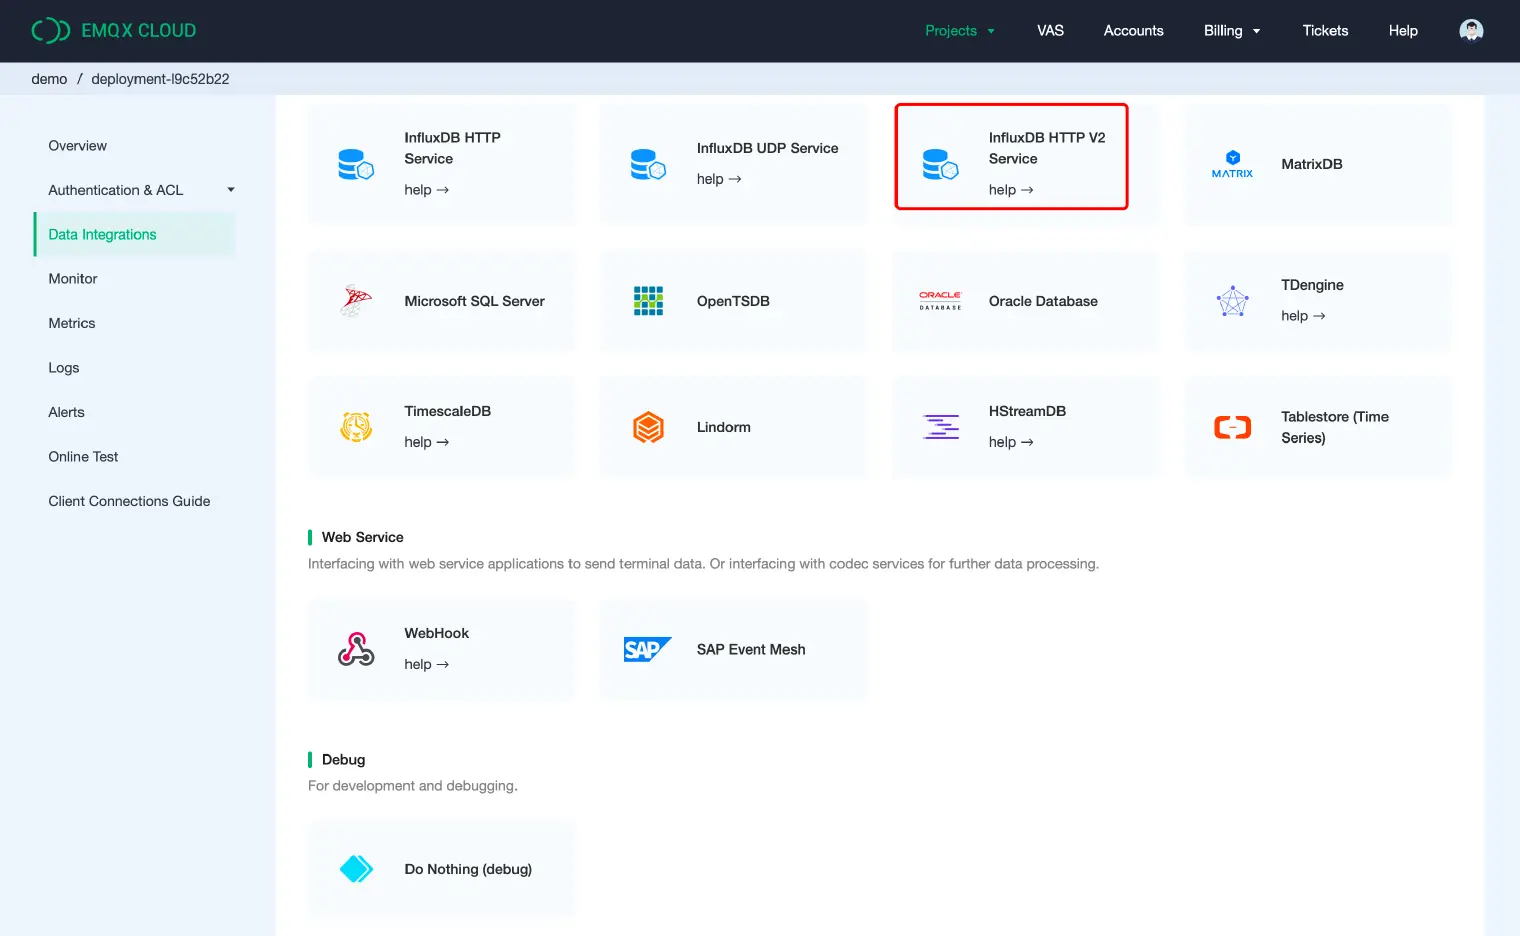Click the SAP logo icon
Screen dimensions: 1520x936
point(648,649)
